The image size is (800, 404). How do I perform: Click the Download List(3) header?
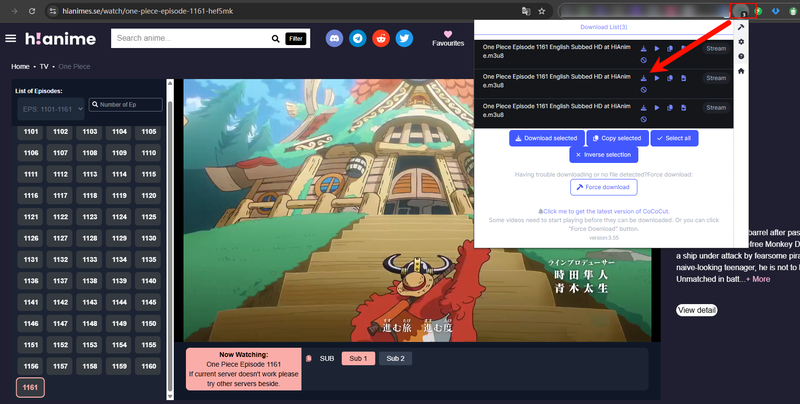(x=604, y=27)
